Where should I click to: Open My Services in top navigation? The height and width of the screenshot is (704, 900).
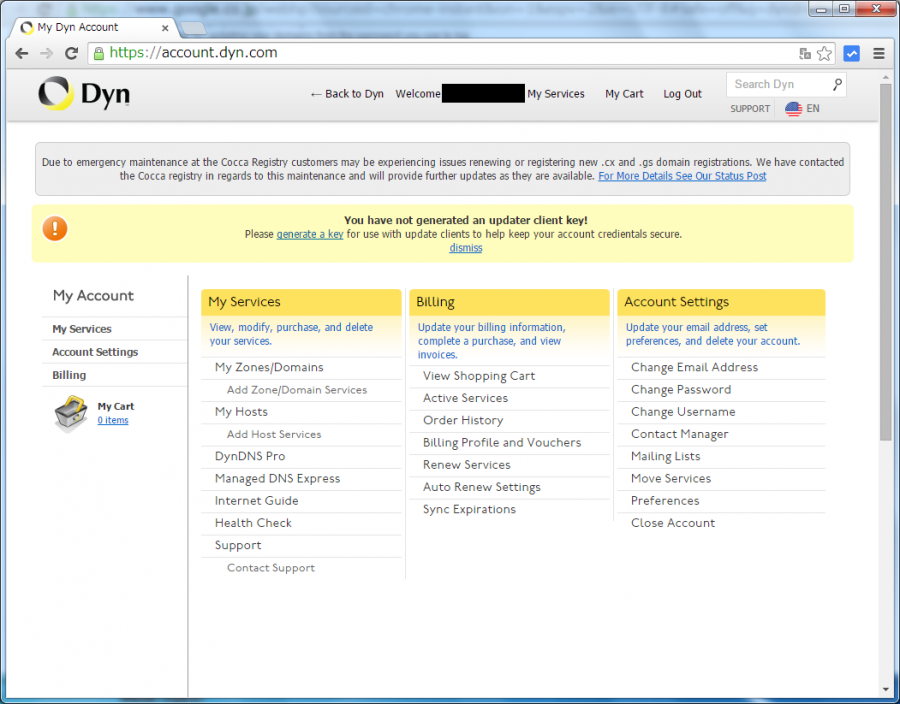[556, 94]
